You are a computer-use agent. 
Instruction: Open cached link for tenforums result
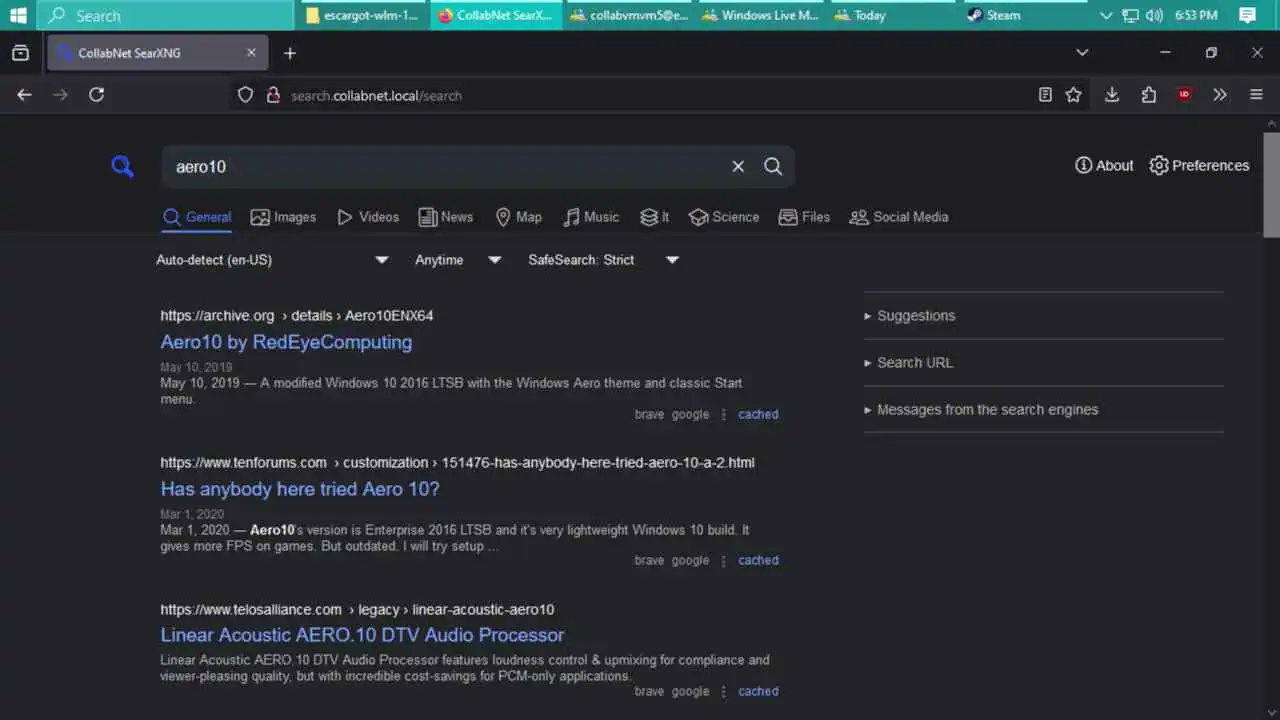tap(758, 560)
